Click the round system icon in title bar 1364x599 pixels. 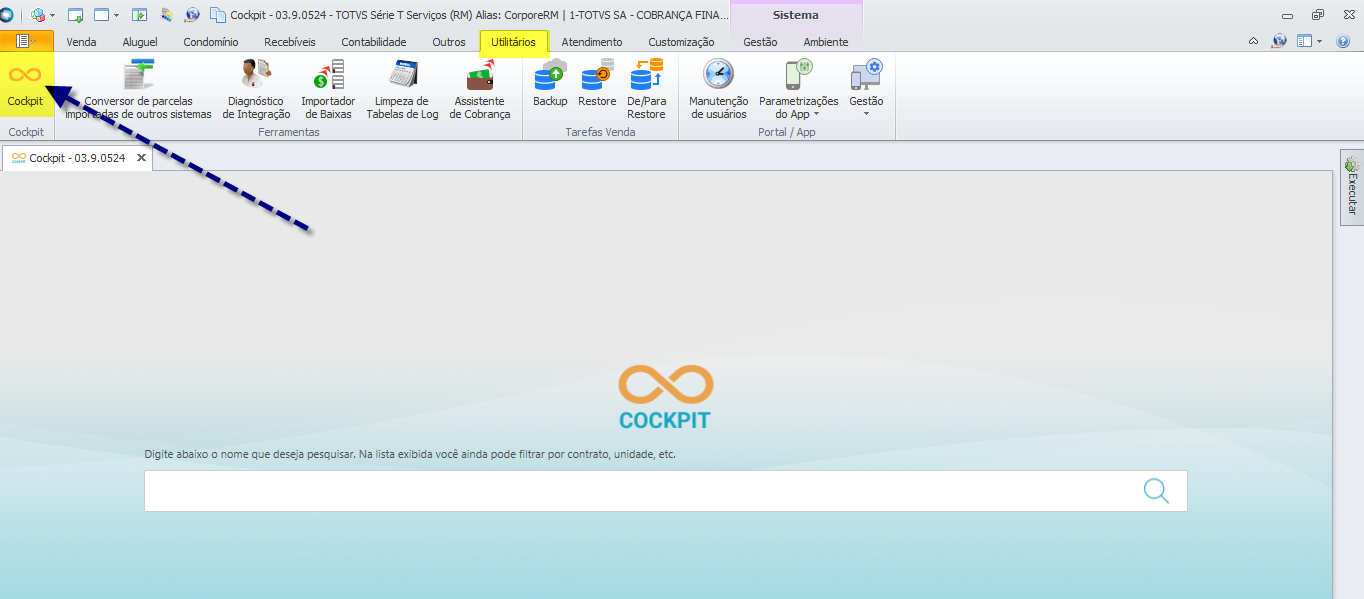[6, 15]
